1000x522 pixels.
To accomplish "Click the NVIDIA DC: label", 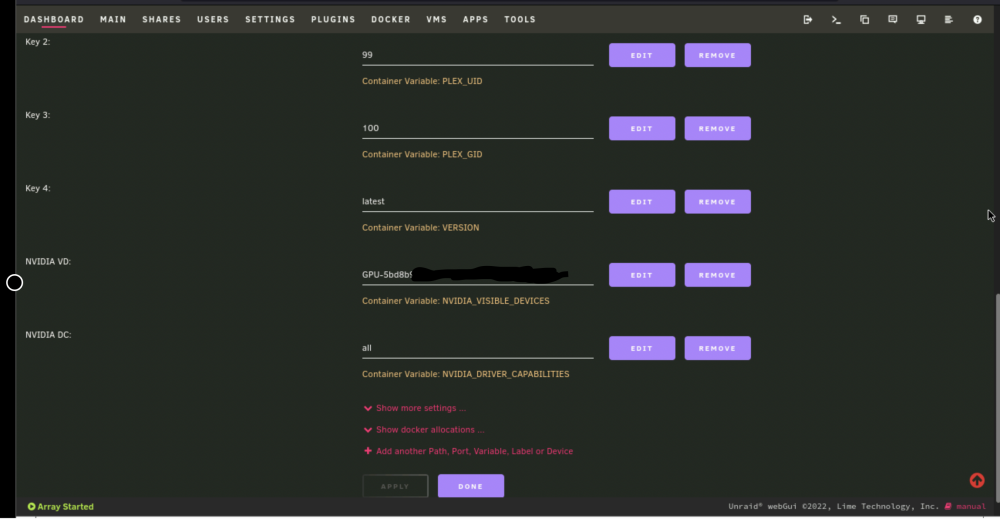I will click(x=48, y=335).
